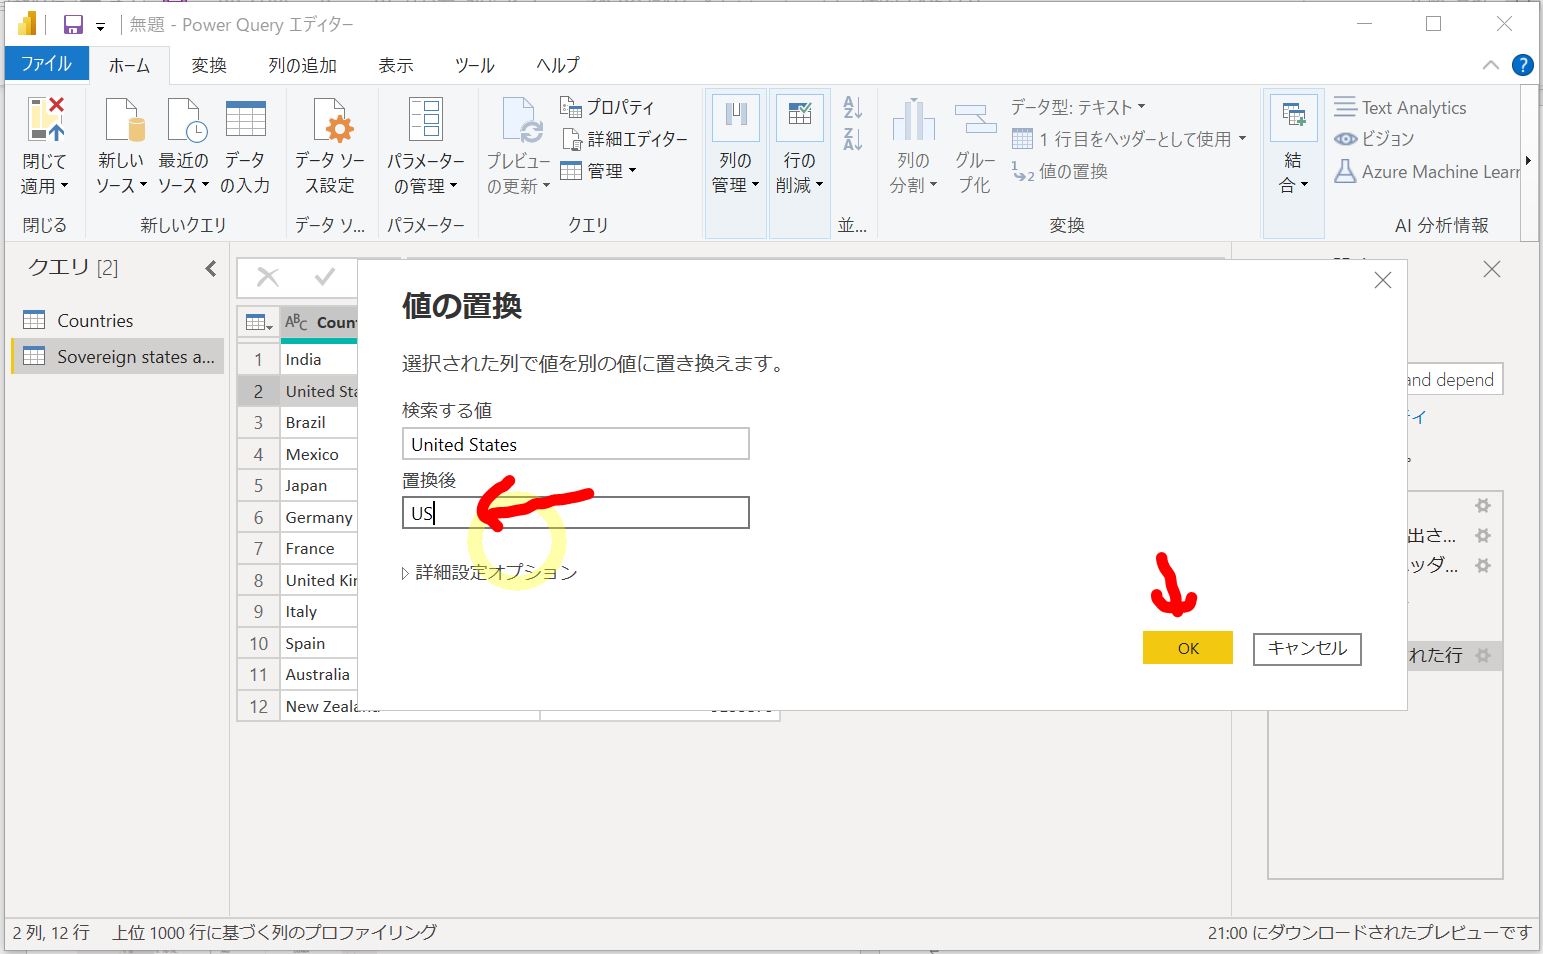
Task: Click the Reduce Rows (行の削減) icon
Action: coord(799,119)
